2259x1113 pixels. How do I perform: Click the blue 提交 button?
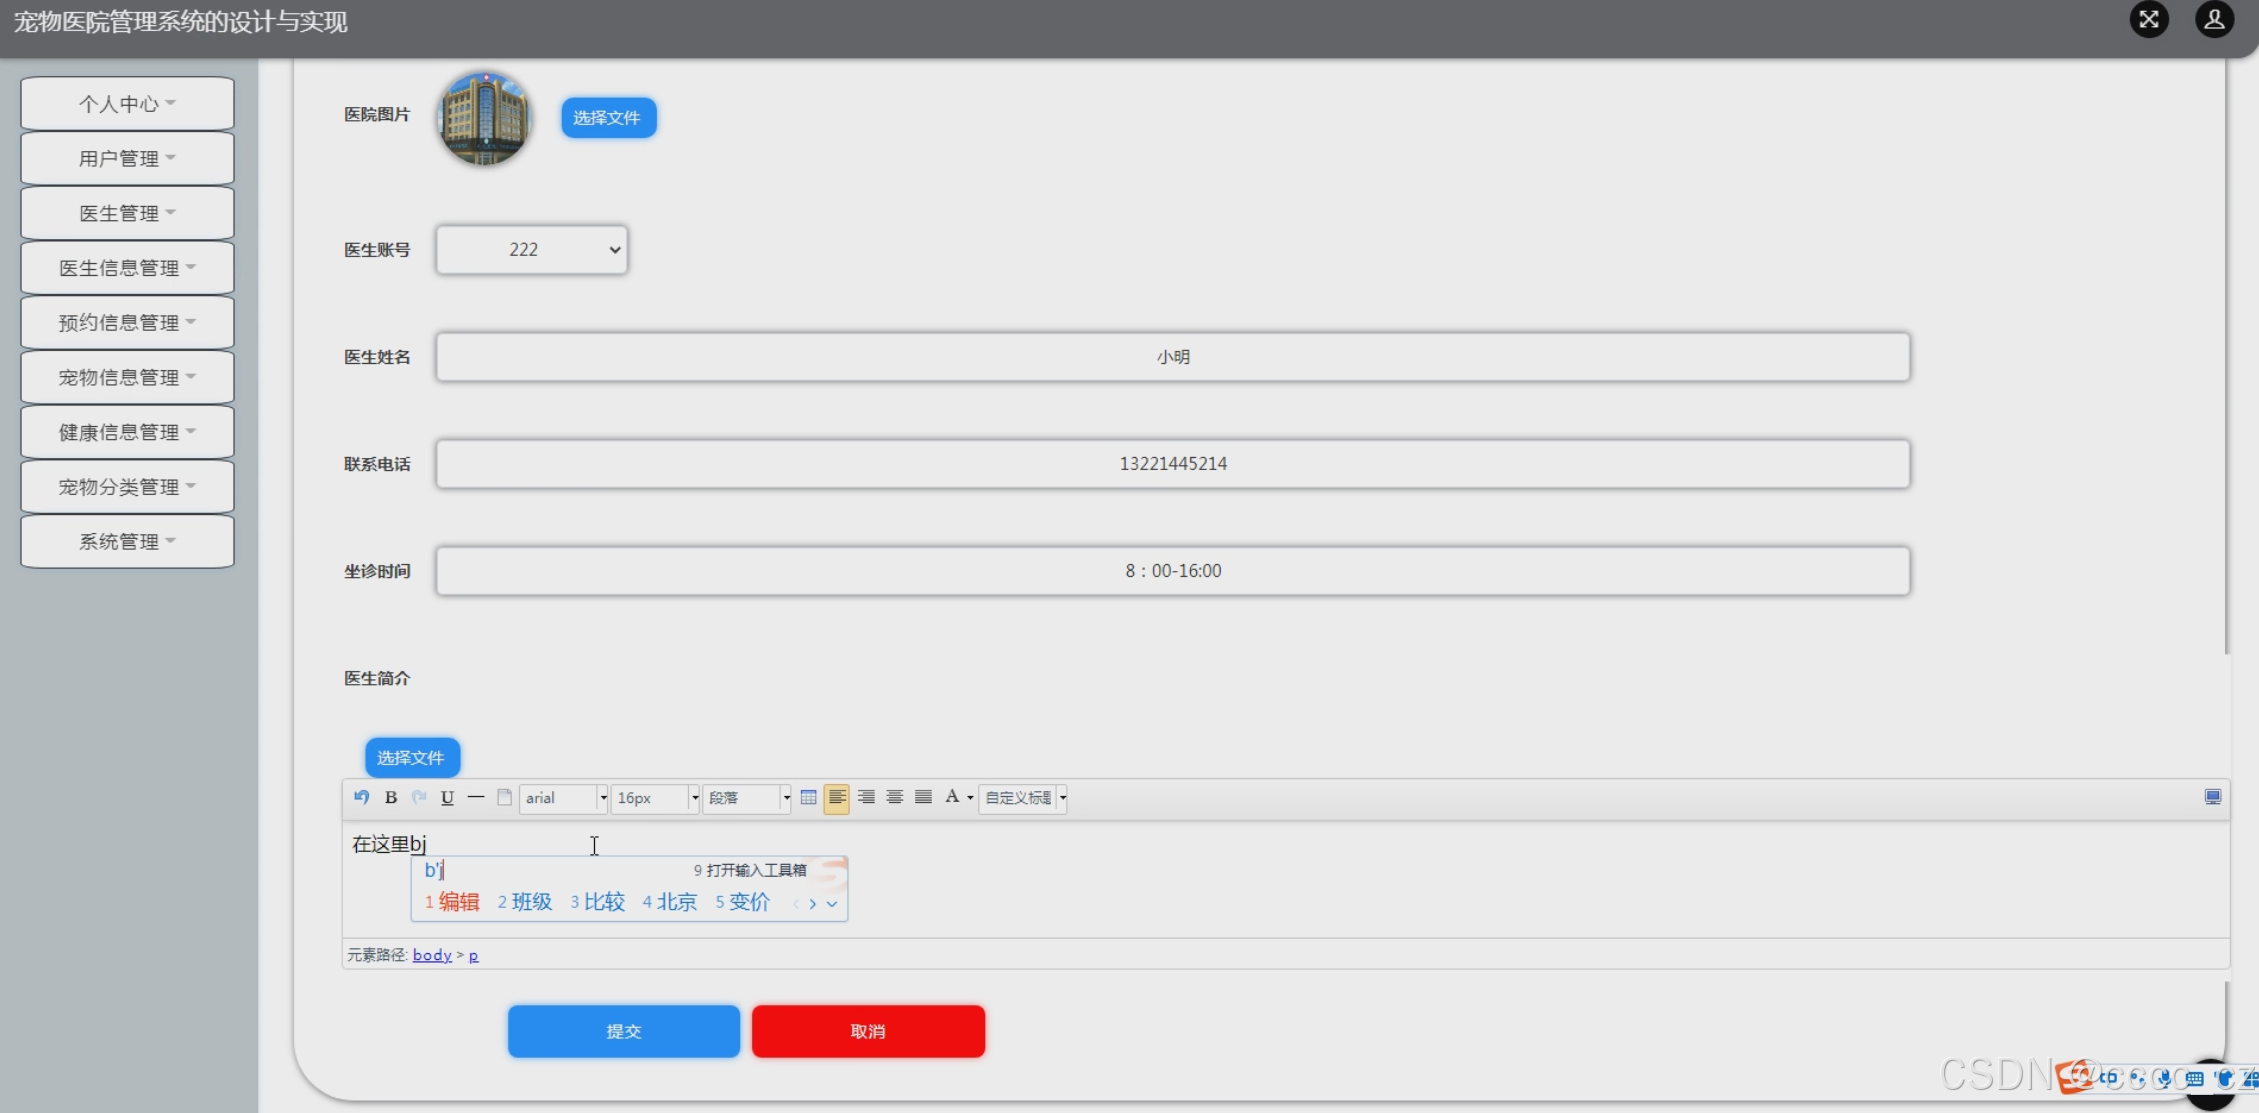click(623, 1031)
